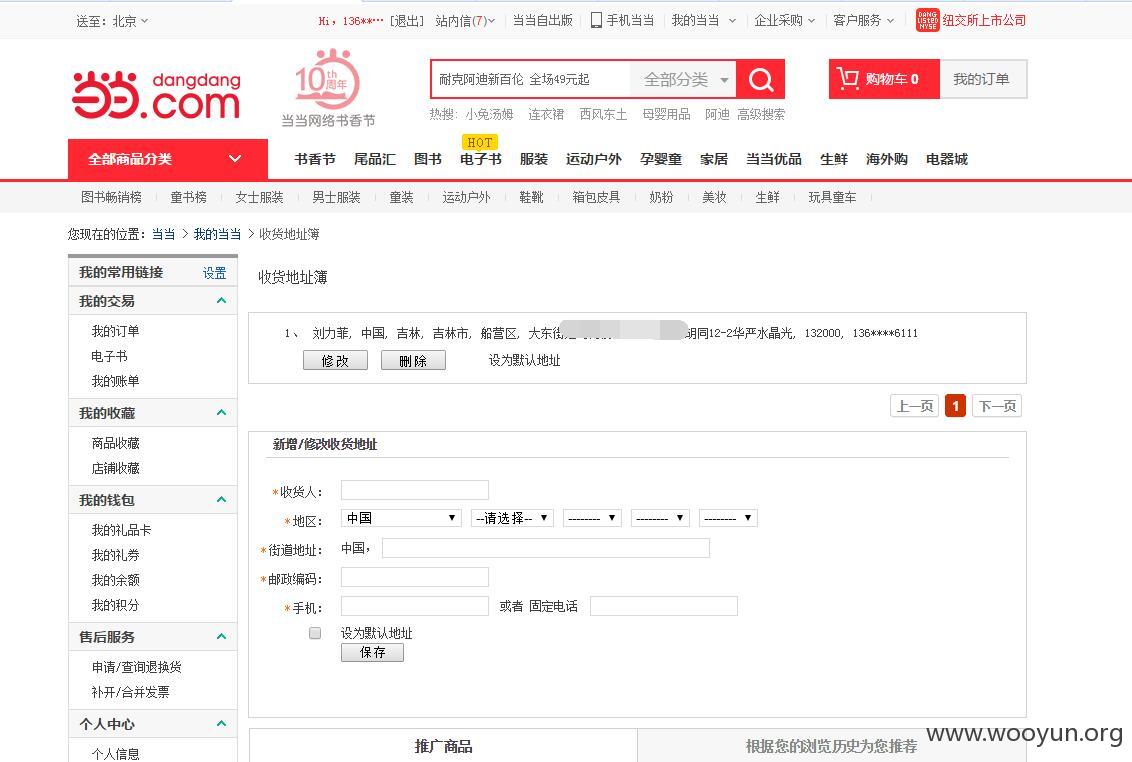Open the 站内信(7) messages dropdown
Screen dimensions: 1132x762
(465, 21)
